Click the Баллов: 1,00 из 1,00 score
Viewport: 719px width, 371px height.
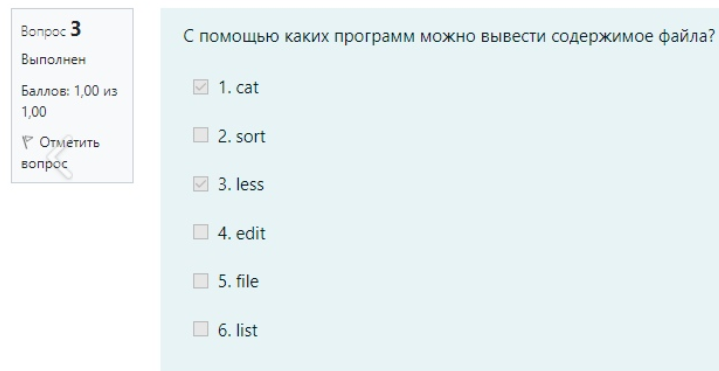(69, 101)
